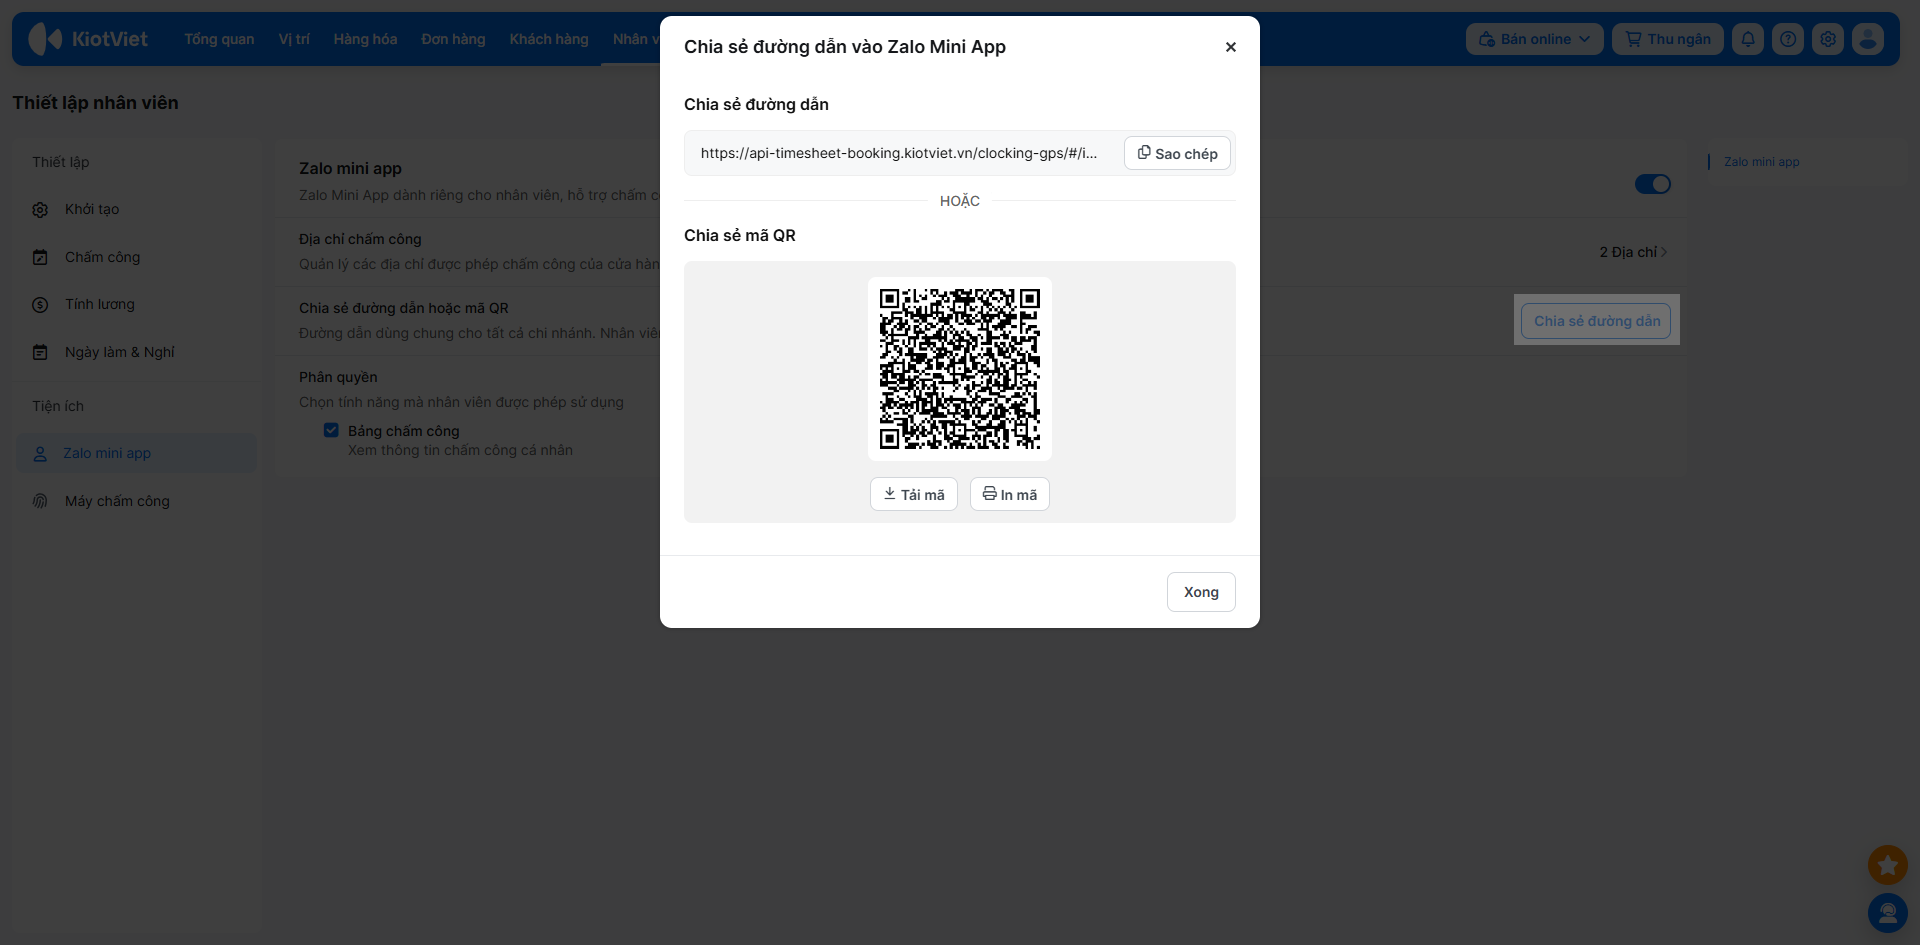Print the QR code with In mã
Screen dimensions: 1920x945
(1009, 494)
